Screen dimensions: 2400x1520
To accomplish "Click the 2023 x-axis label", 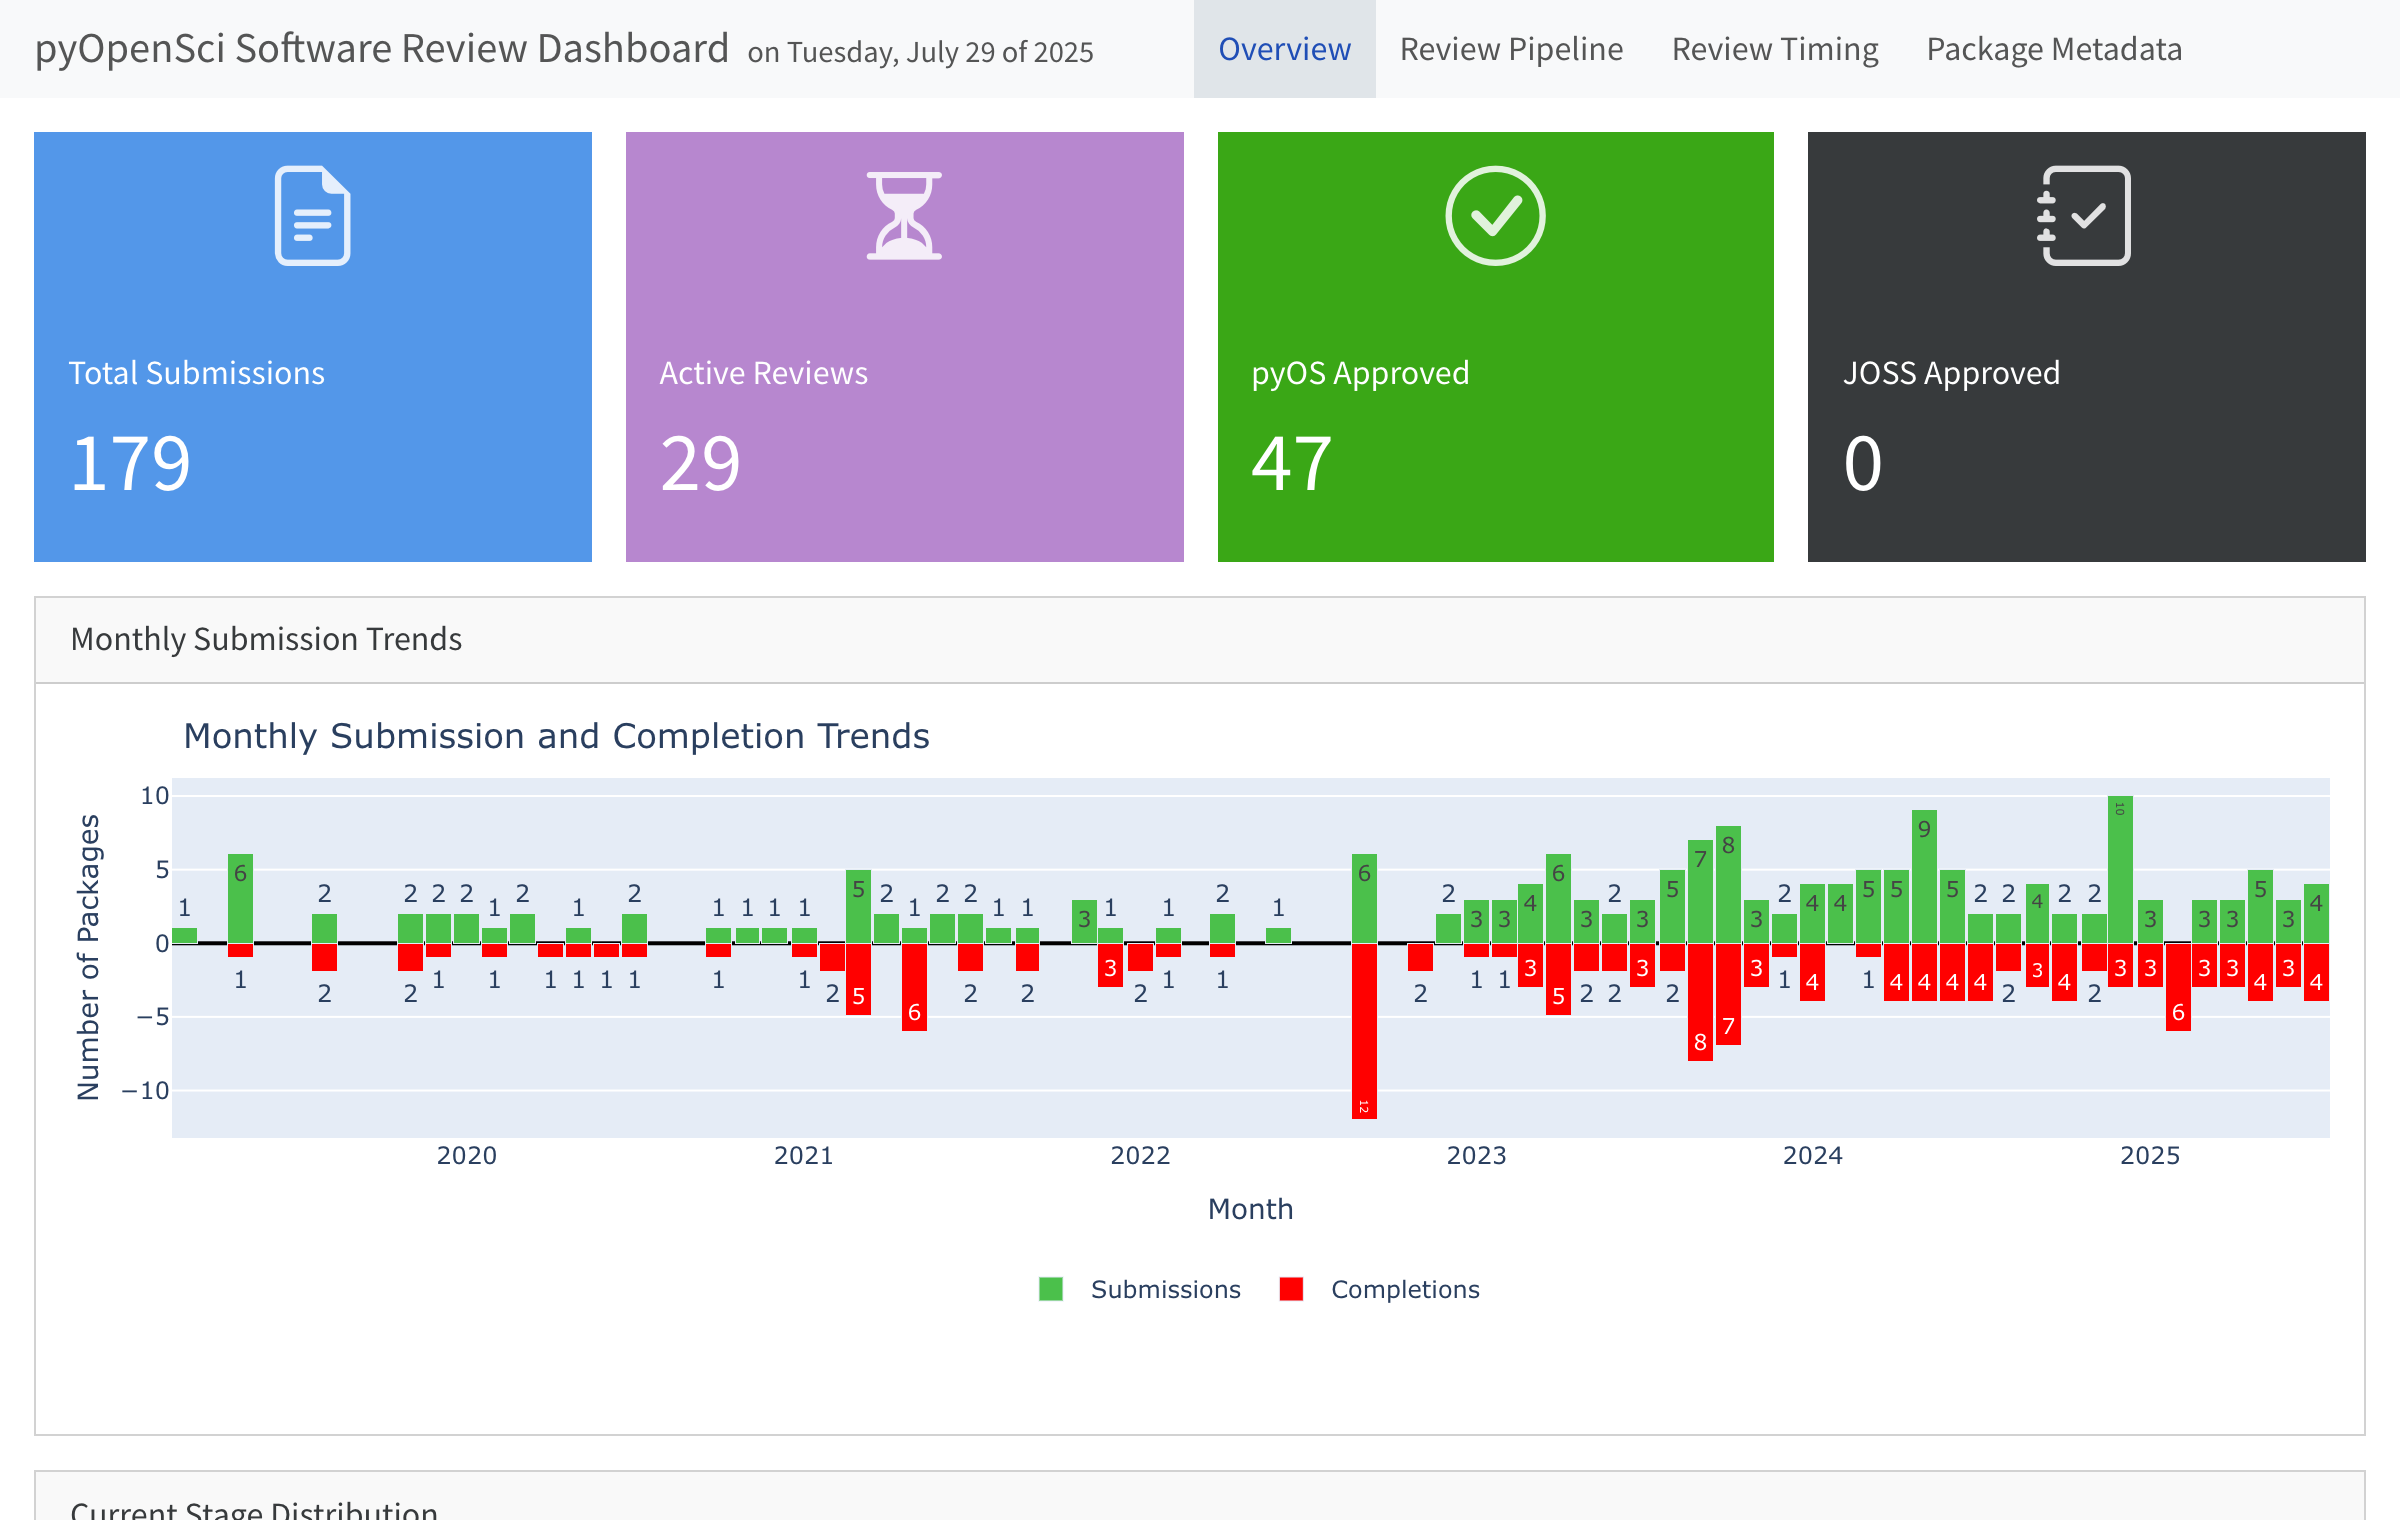I will (1476, 1155).
